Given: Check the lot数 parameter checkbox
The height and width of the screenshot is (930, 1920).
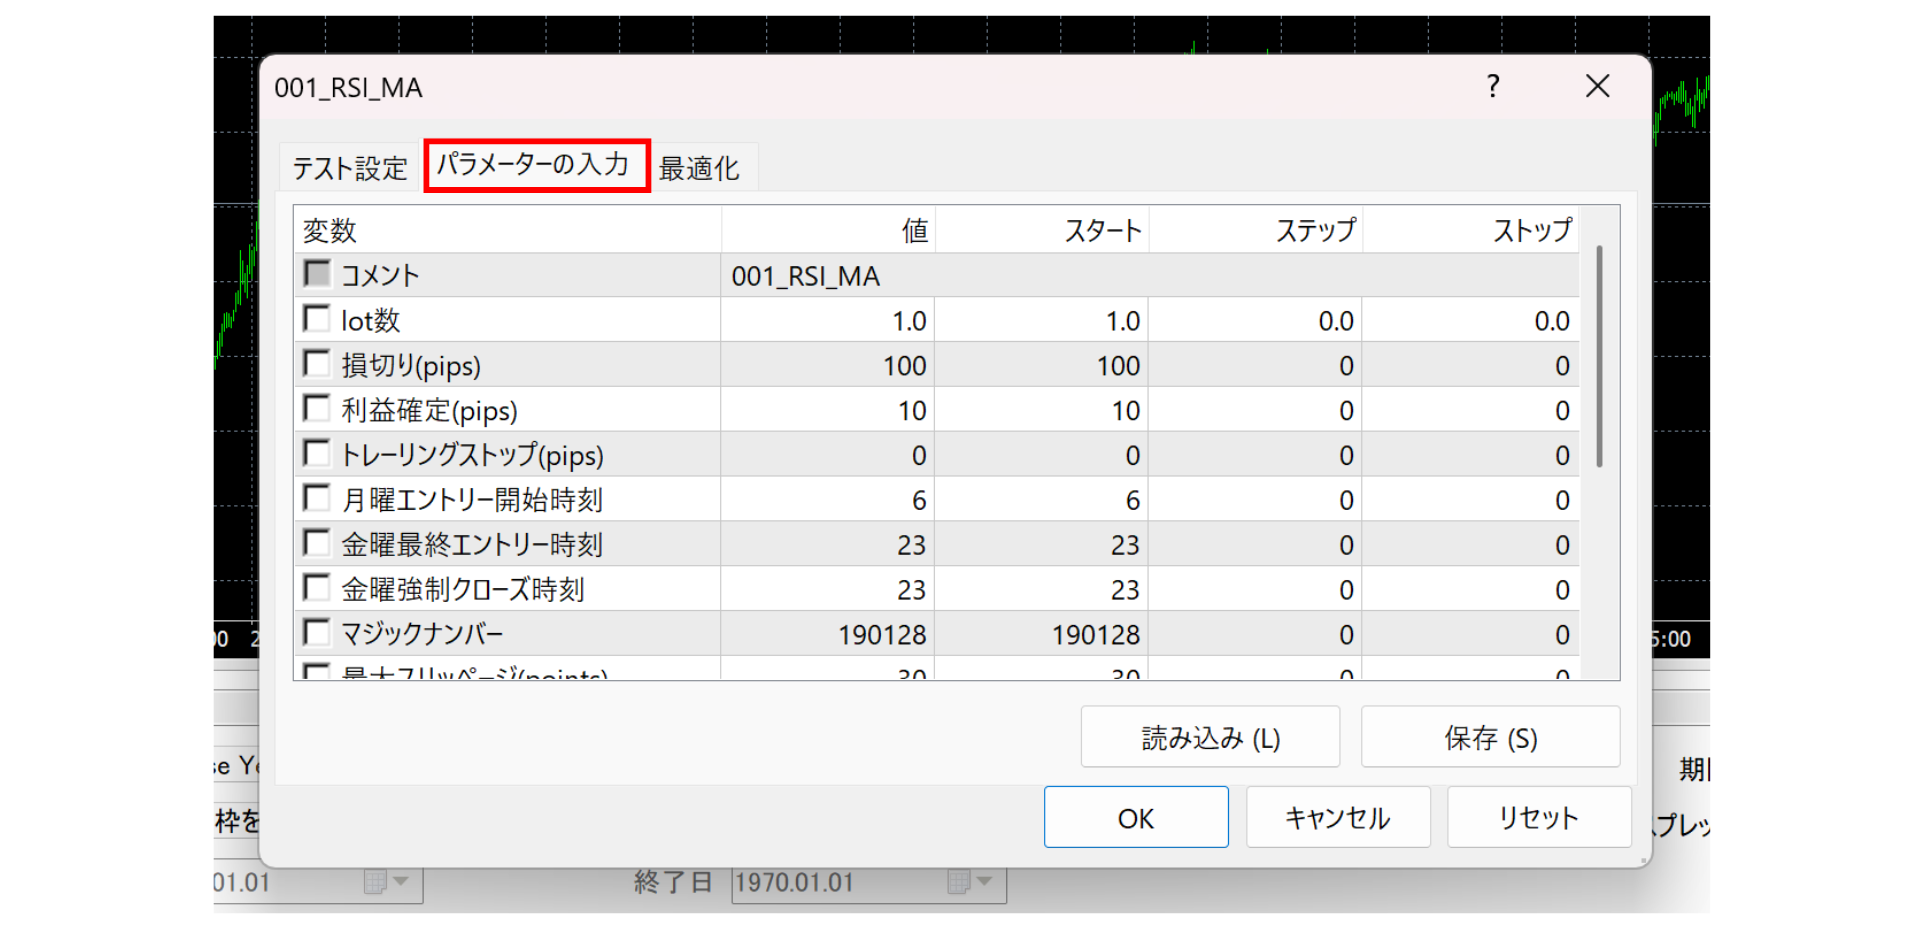Looking at the screenshot, I should [x=315, y=318].
